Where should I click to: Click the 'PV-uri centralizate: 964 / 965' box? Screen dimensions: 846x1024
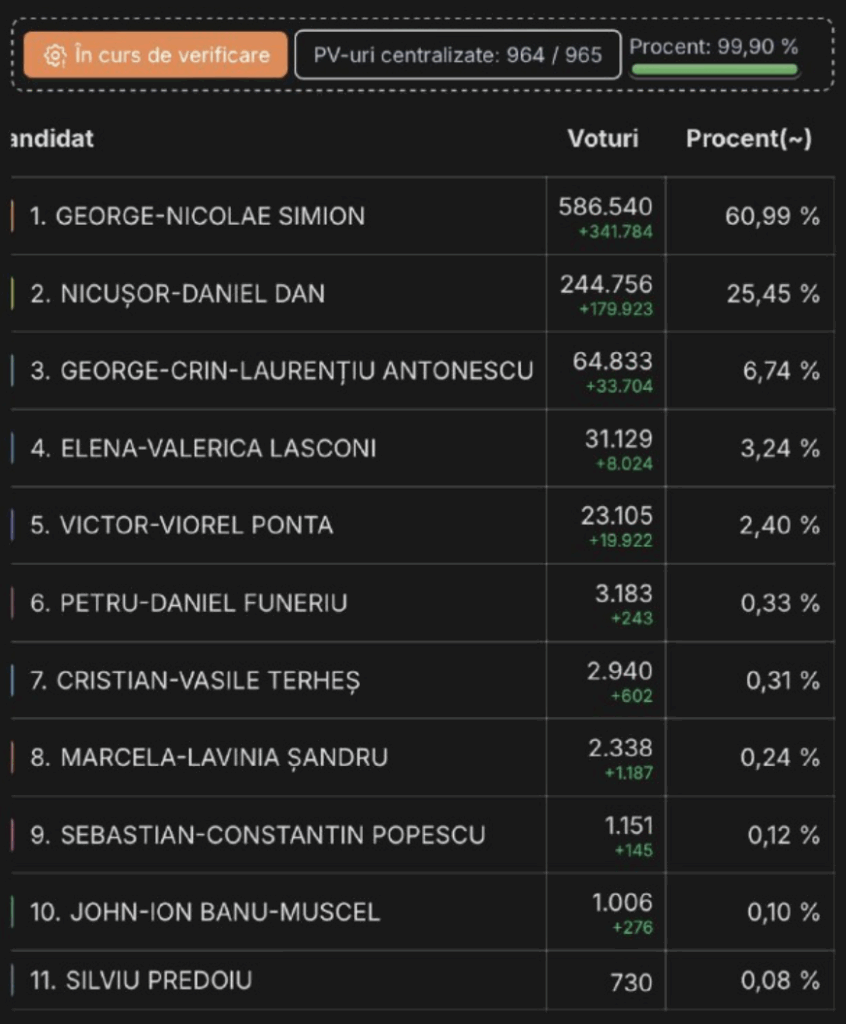click(457, 55)
